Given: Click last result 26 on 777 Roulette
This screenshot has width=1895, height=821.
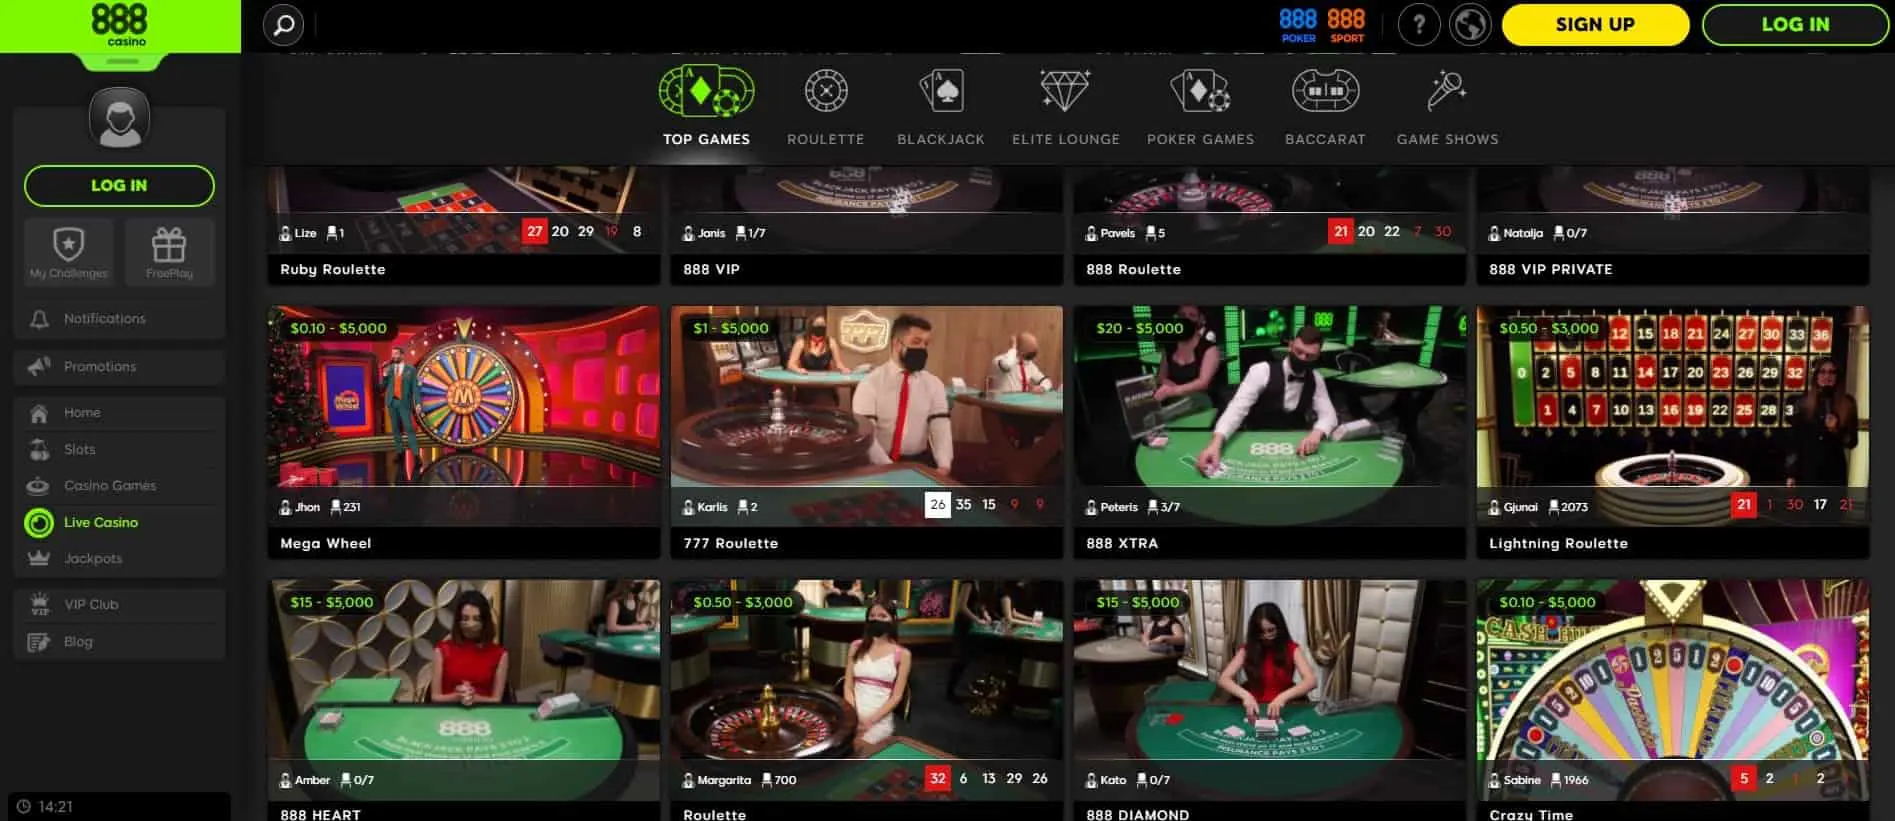Looking at the screenshot, I should click(x=937, y=505).
